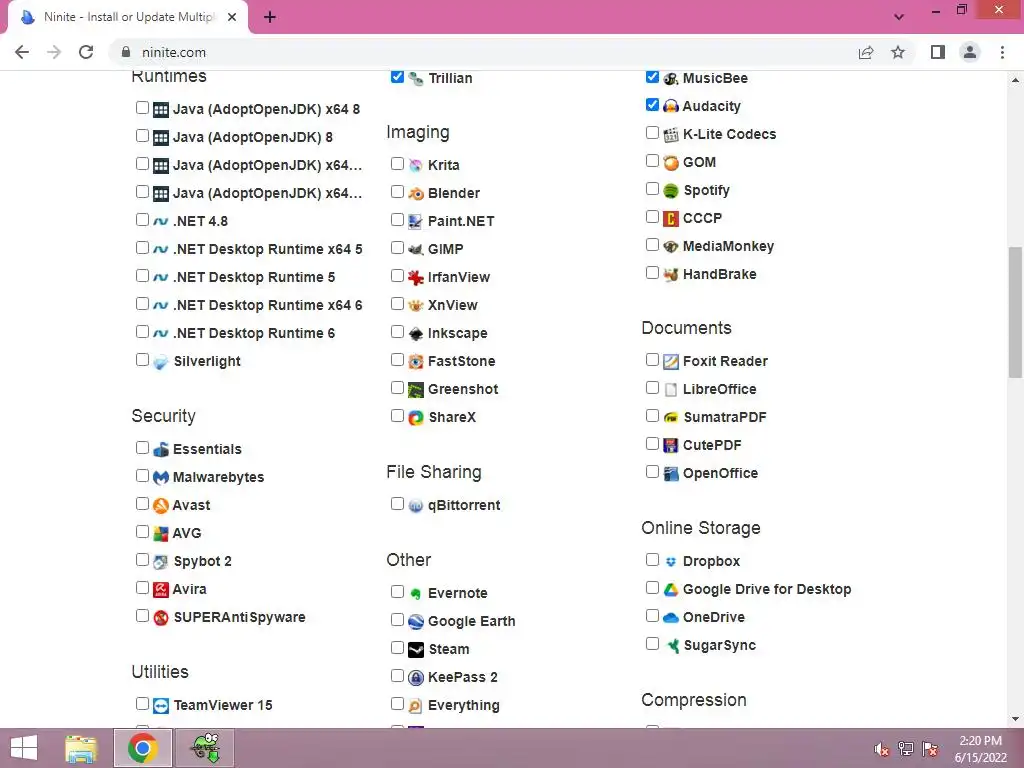The height and width of the screenshot is (768, 1024).
Task: Click the Avast orange icon
Action: (x=161, y=505)
